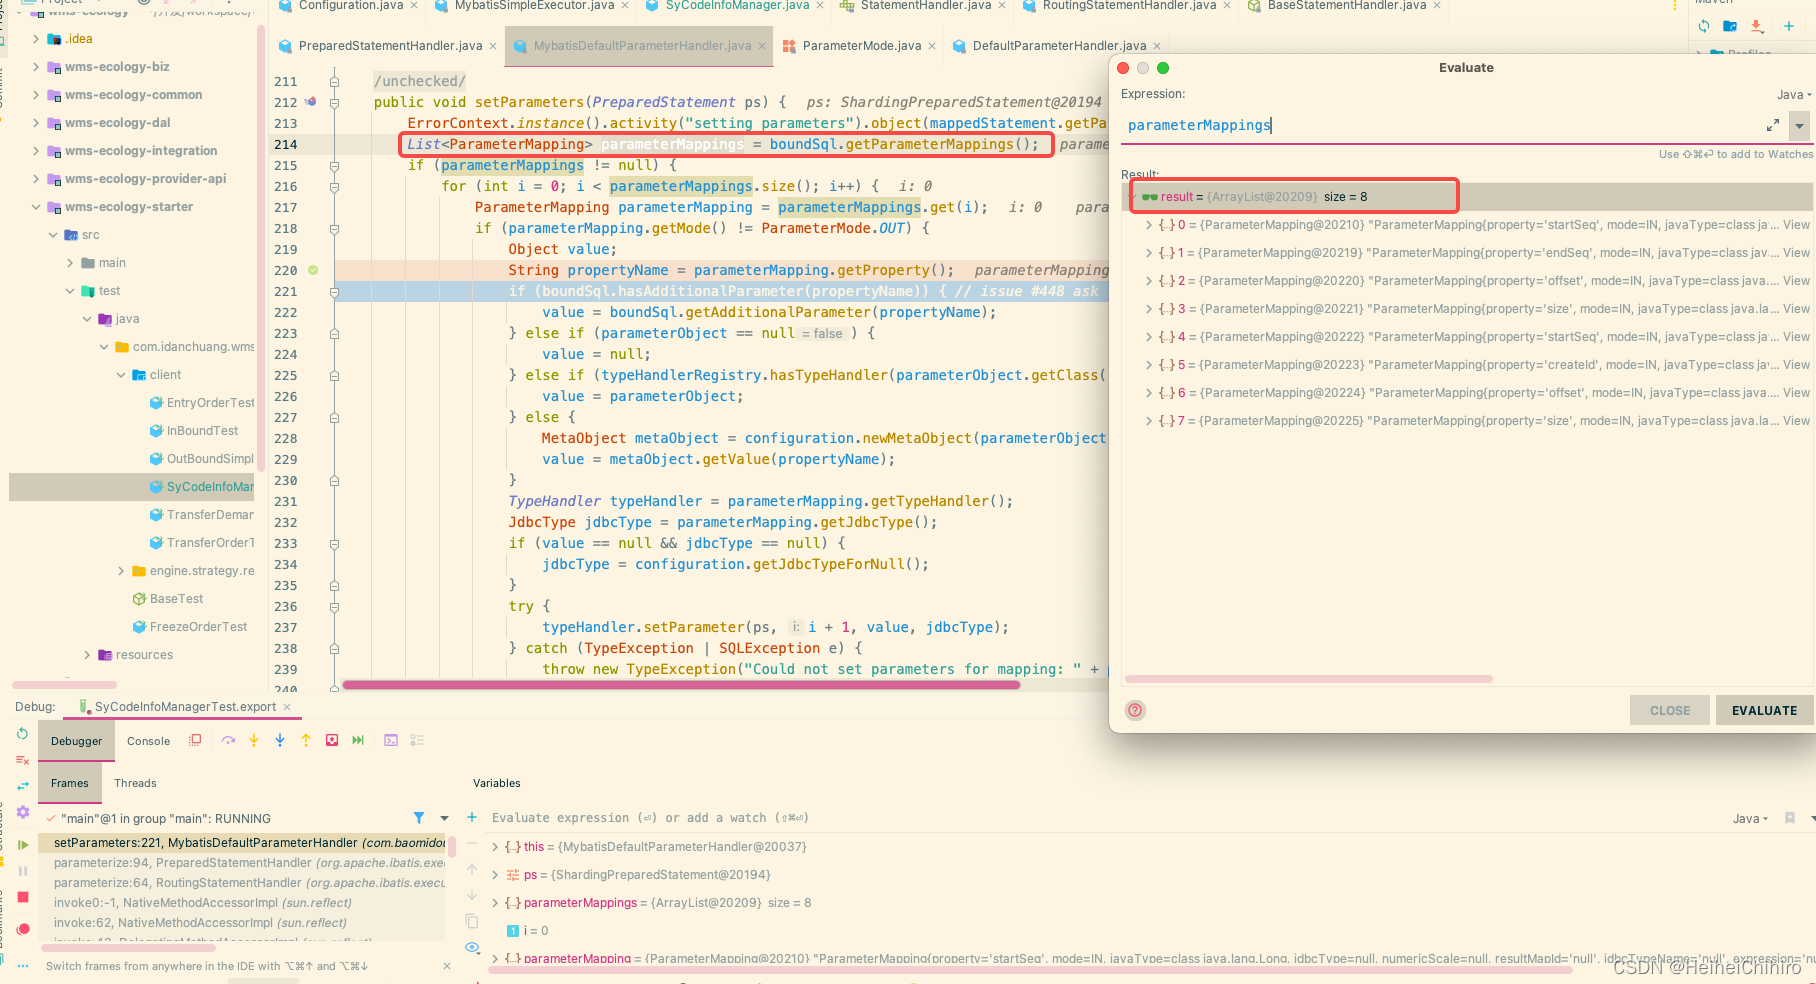
Task: Click the Step Into debugger icon
Action: pos(254,740)
